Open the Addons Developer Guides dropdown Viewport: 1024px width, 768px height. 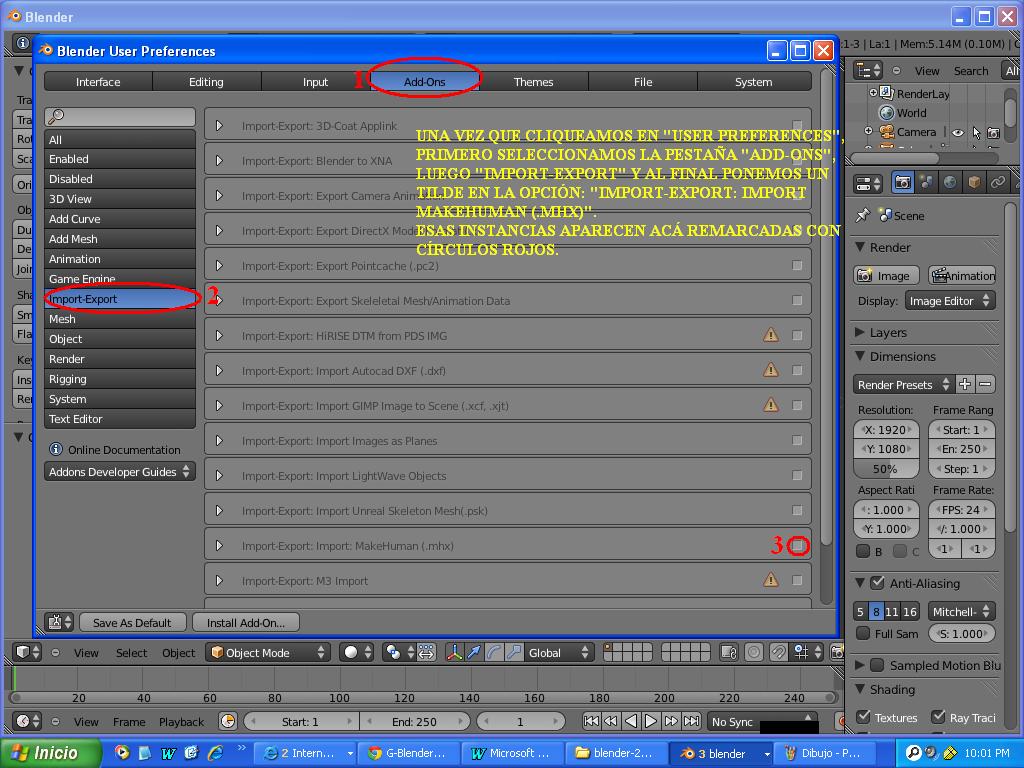click(120, 472)
